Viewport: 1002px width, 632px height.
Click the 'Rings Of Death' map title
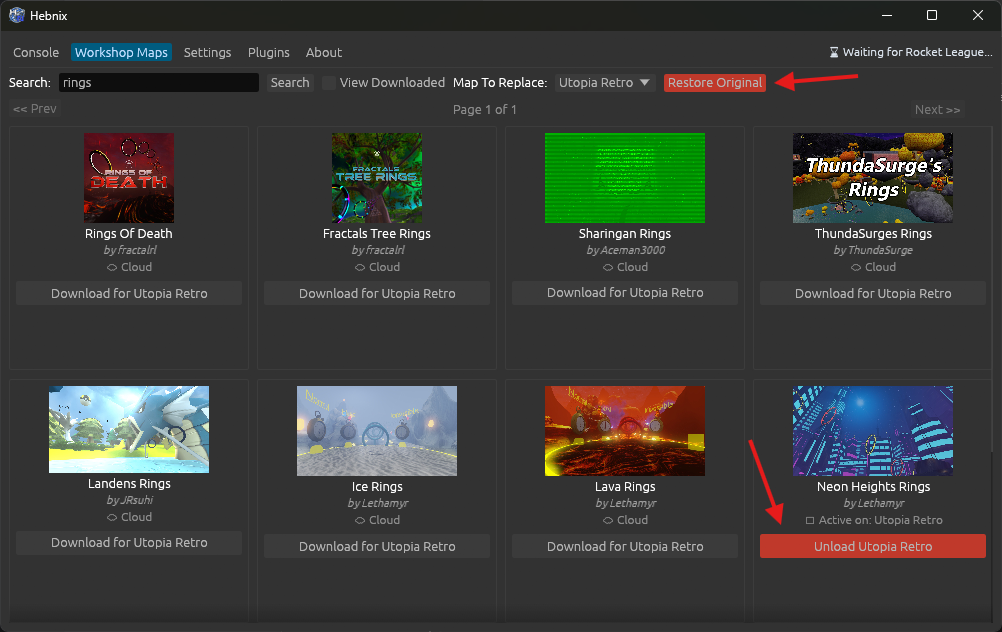[x=129, y=233]
